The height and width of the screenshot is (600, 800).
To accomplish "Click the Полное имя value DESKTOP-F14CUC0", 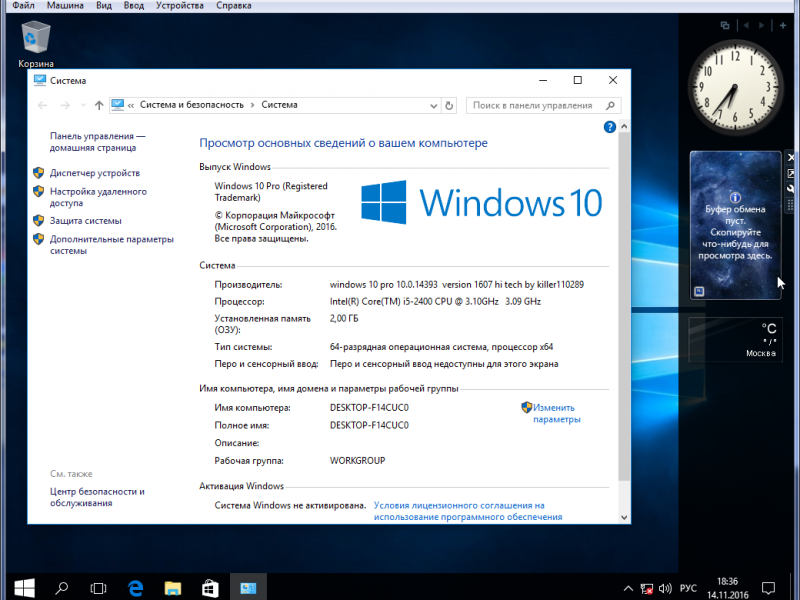I will [x=369, y=425].
